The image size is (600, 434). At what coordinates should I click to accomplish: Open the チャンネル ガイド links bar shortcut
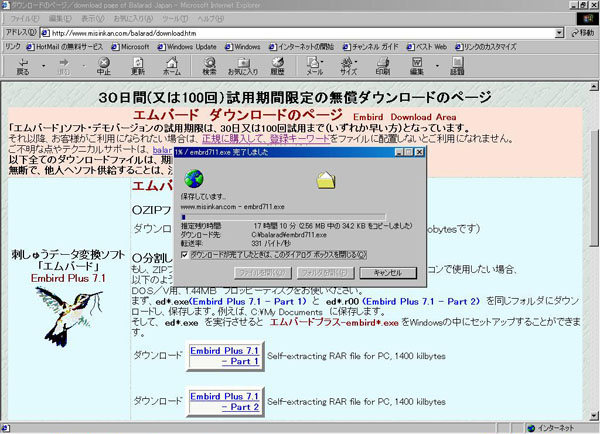[x=370, y=47]
